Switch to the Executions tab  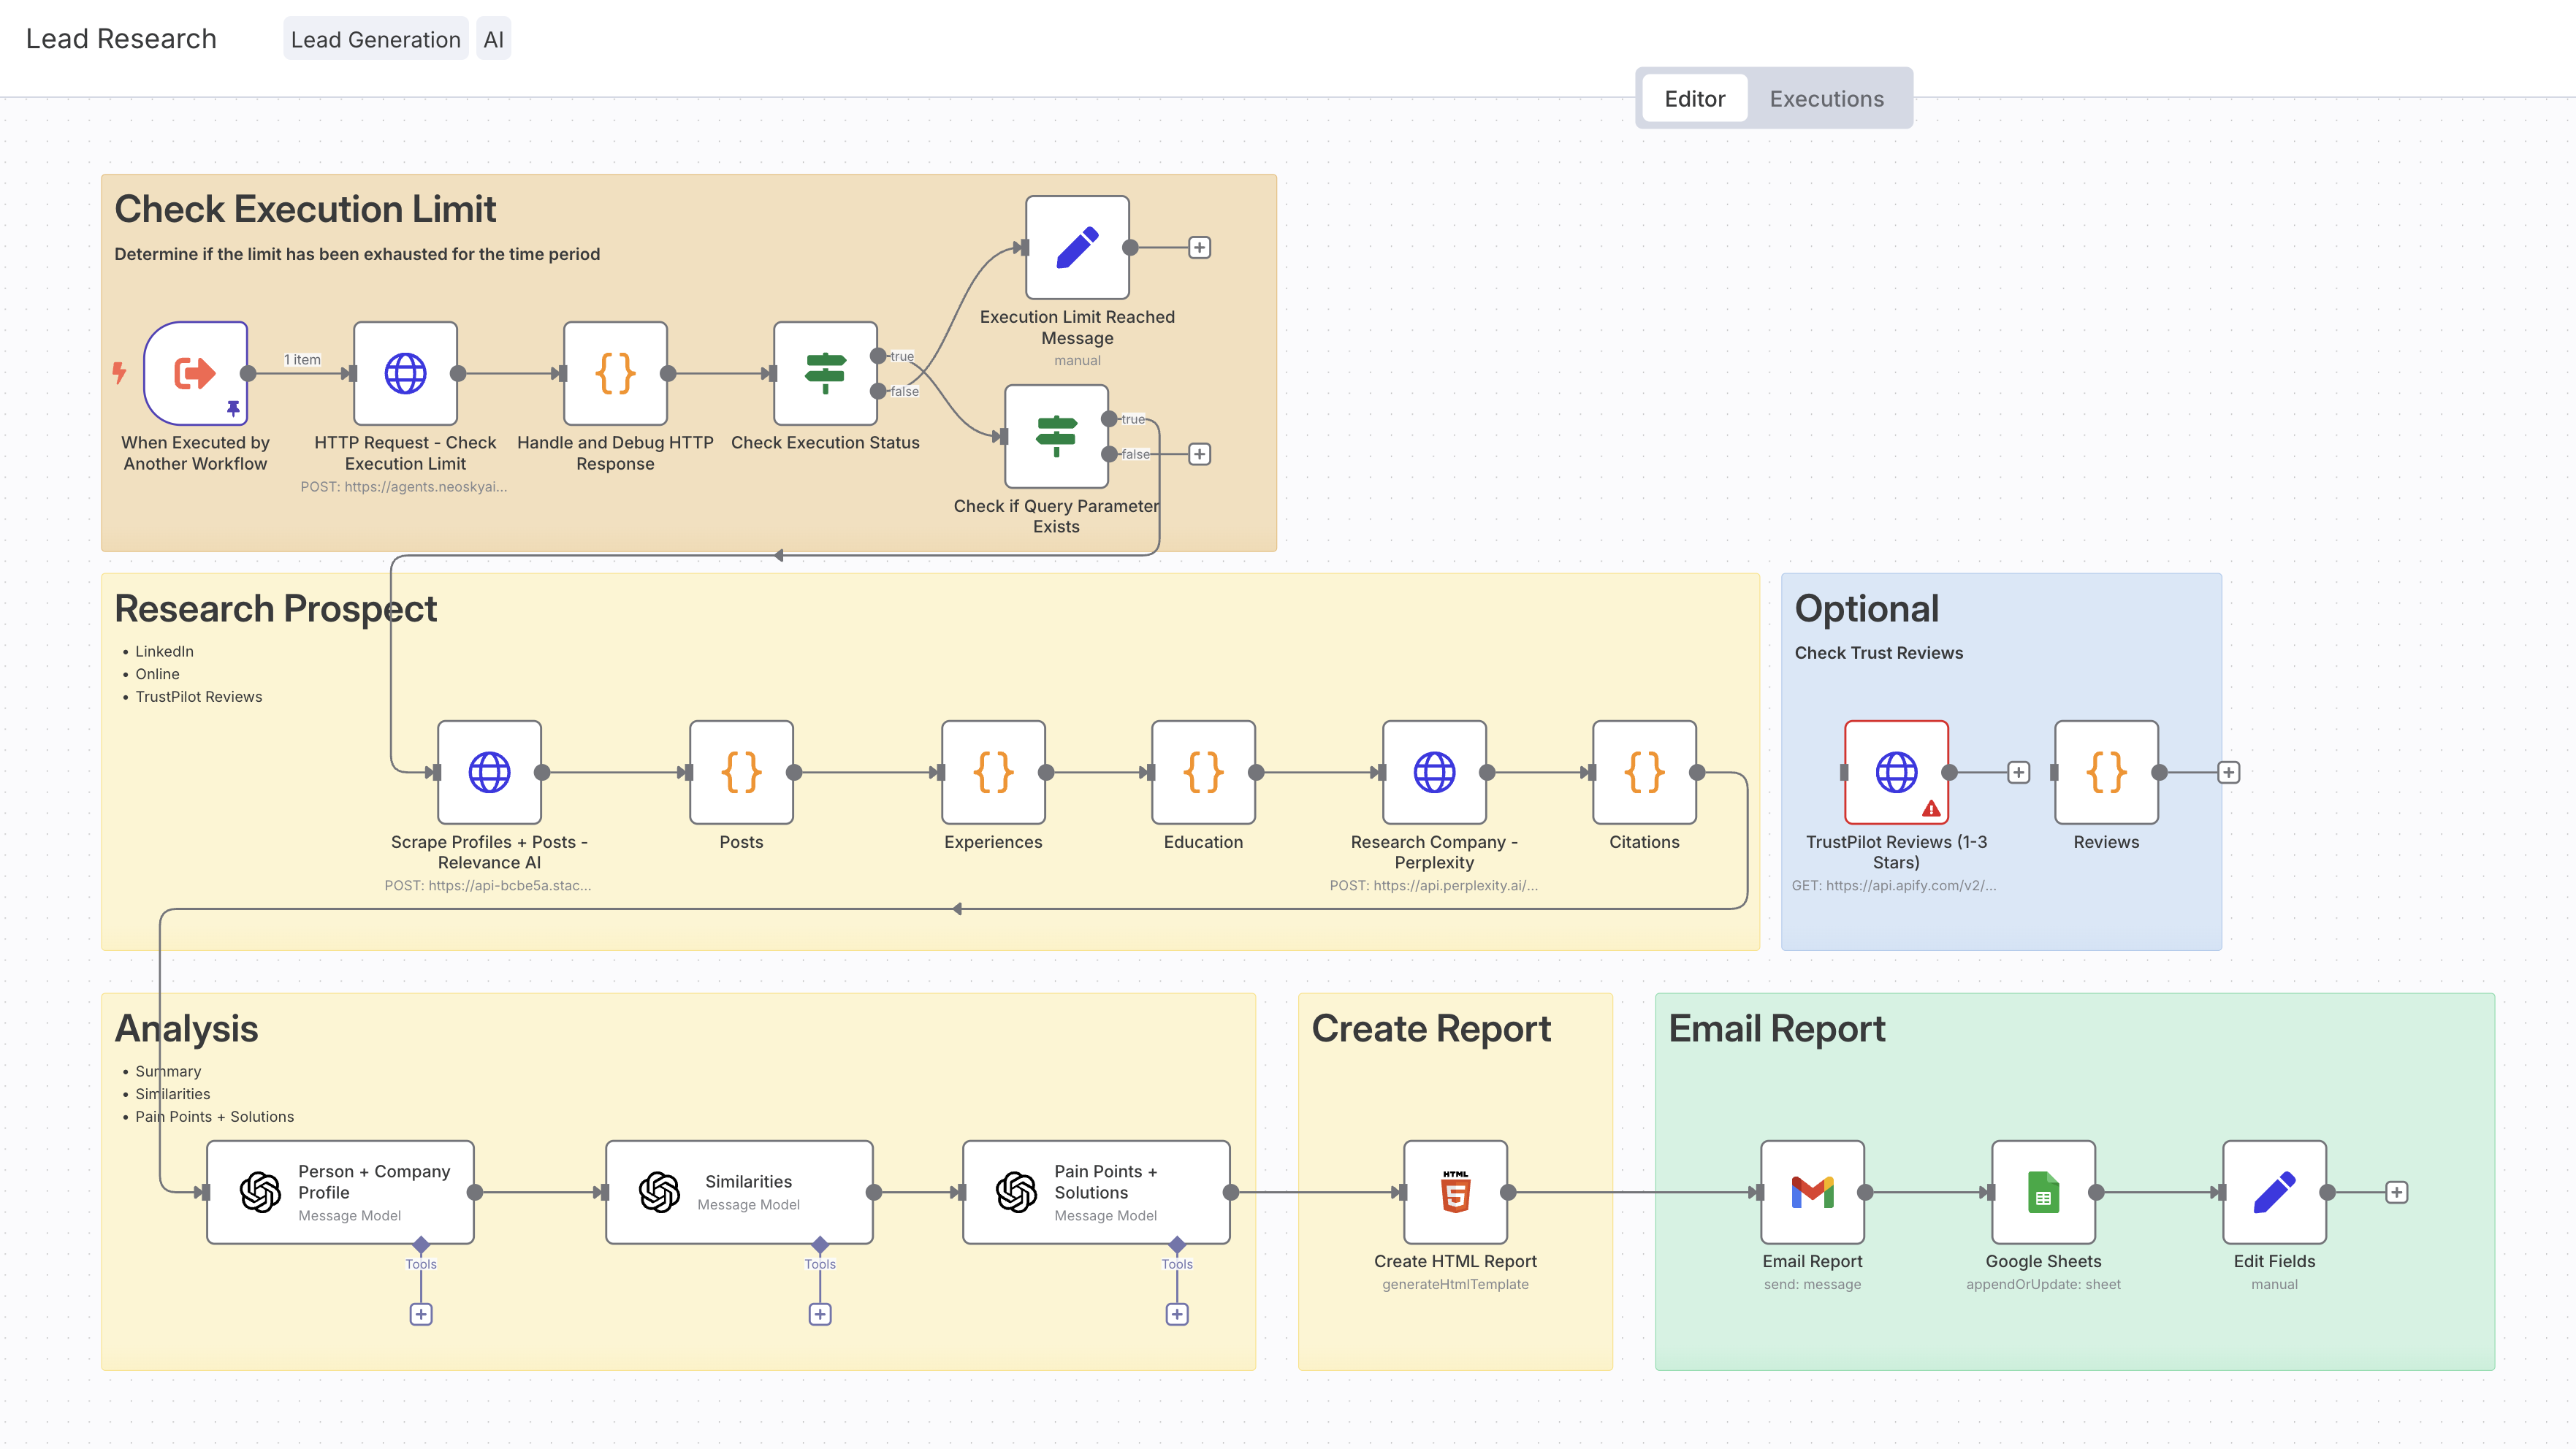point(1826,98)
